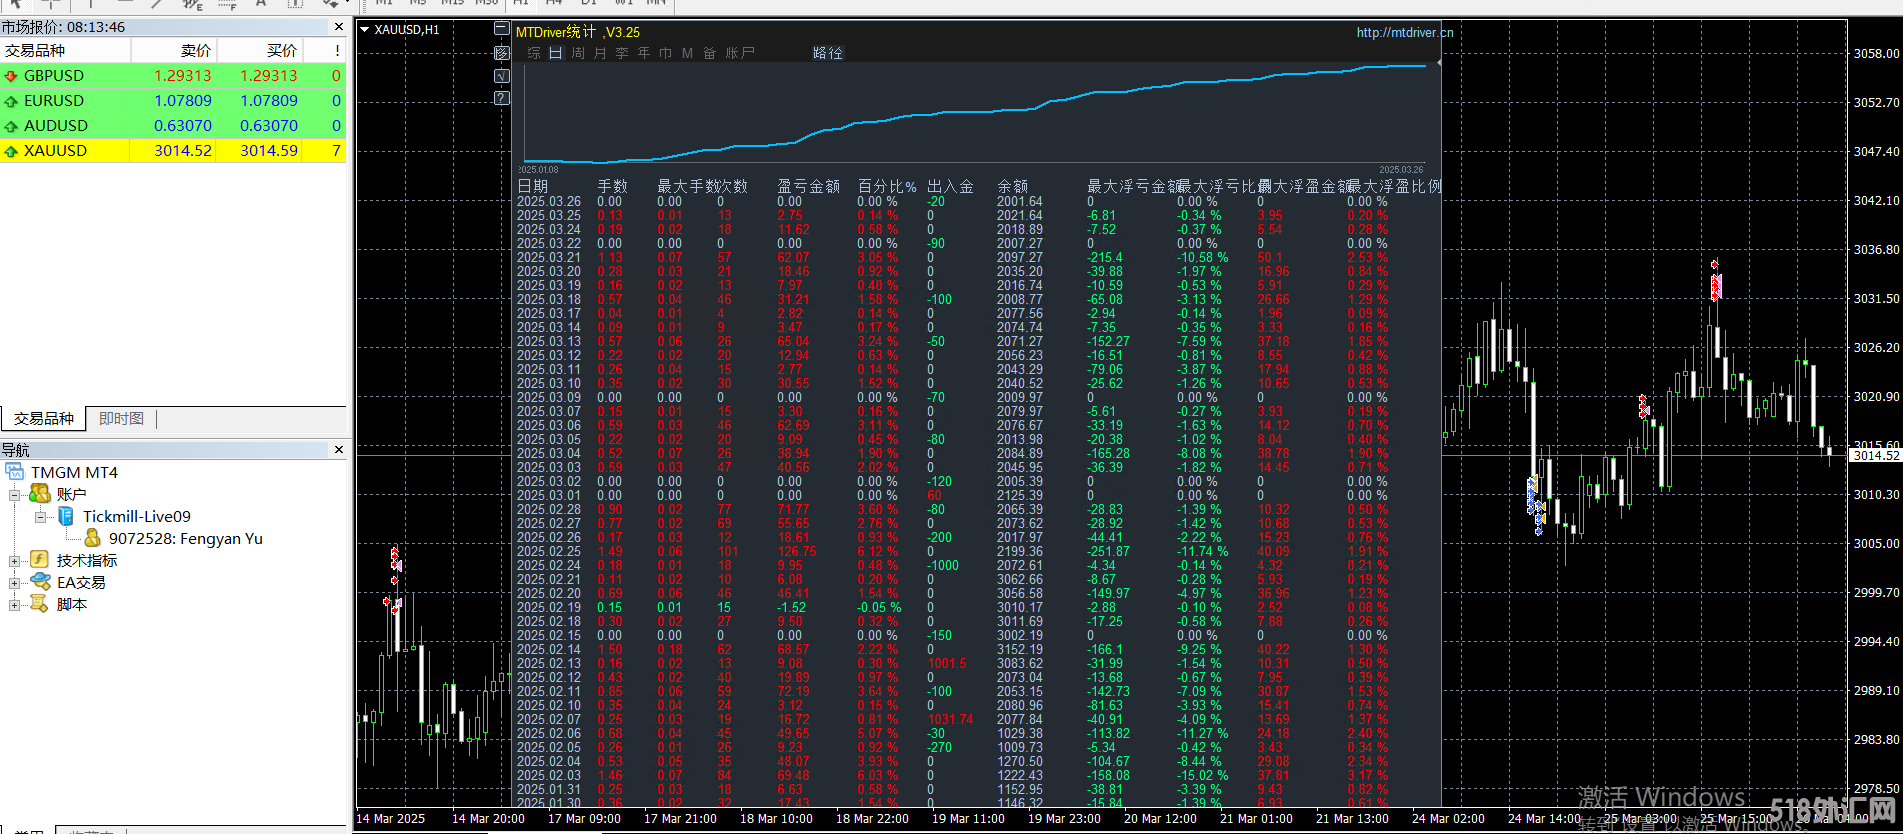Viewport: 1903px width, 834px height.
Task: Switch to the 即时图 tick chart tab
Action: click(121, 418)
